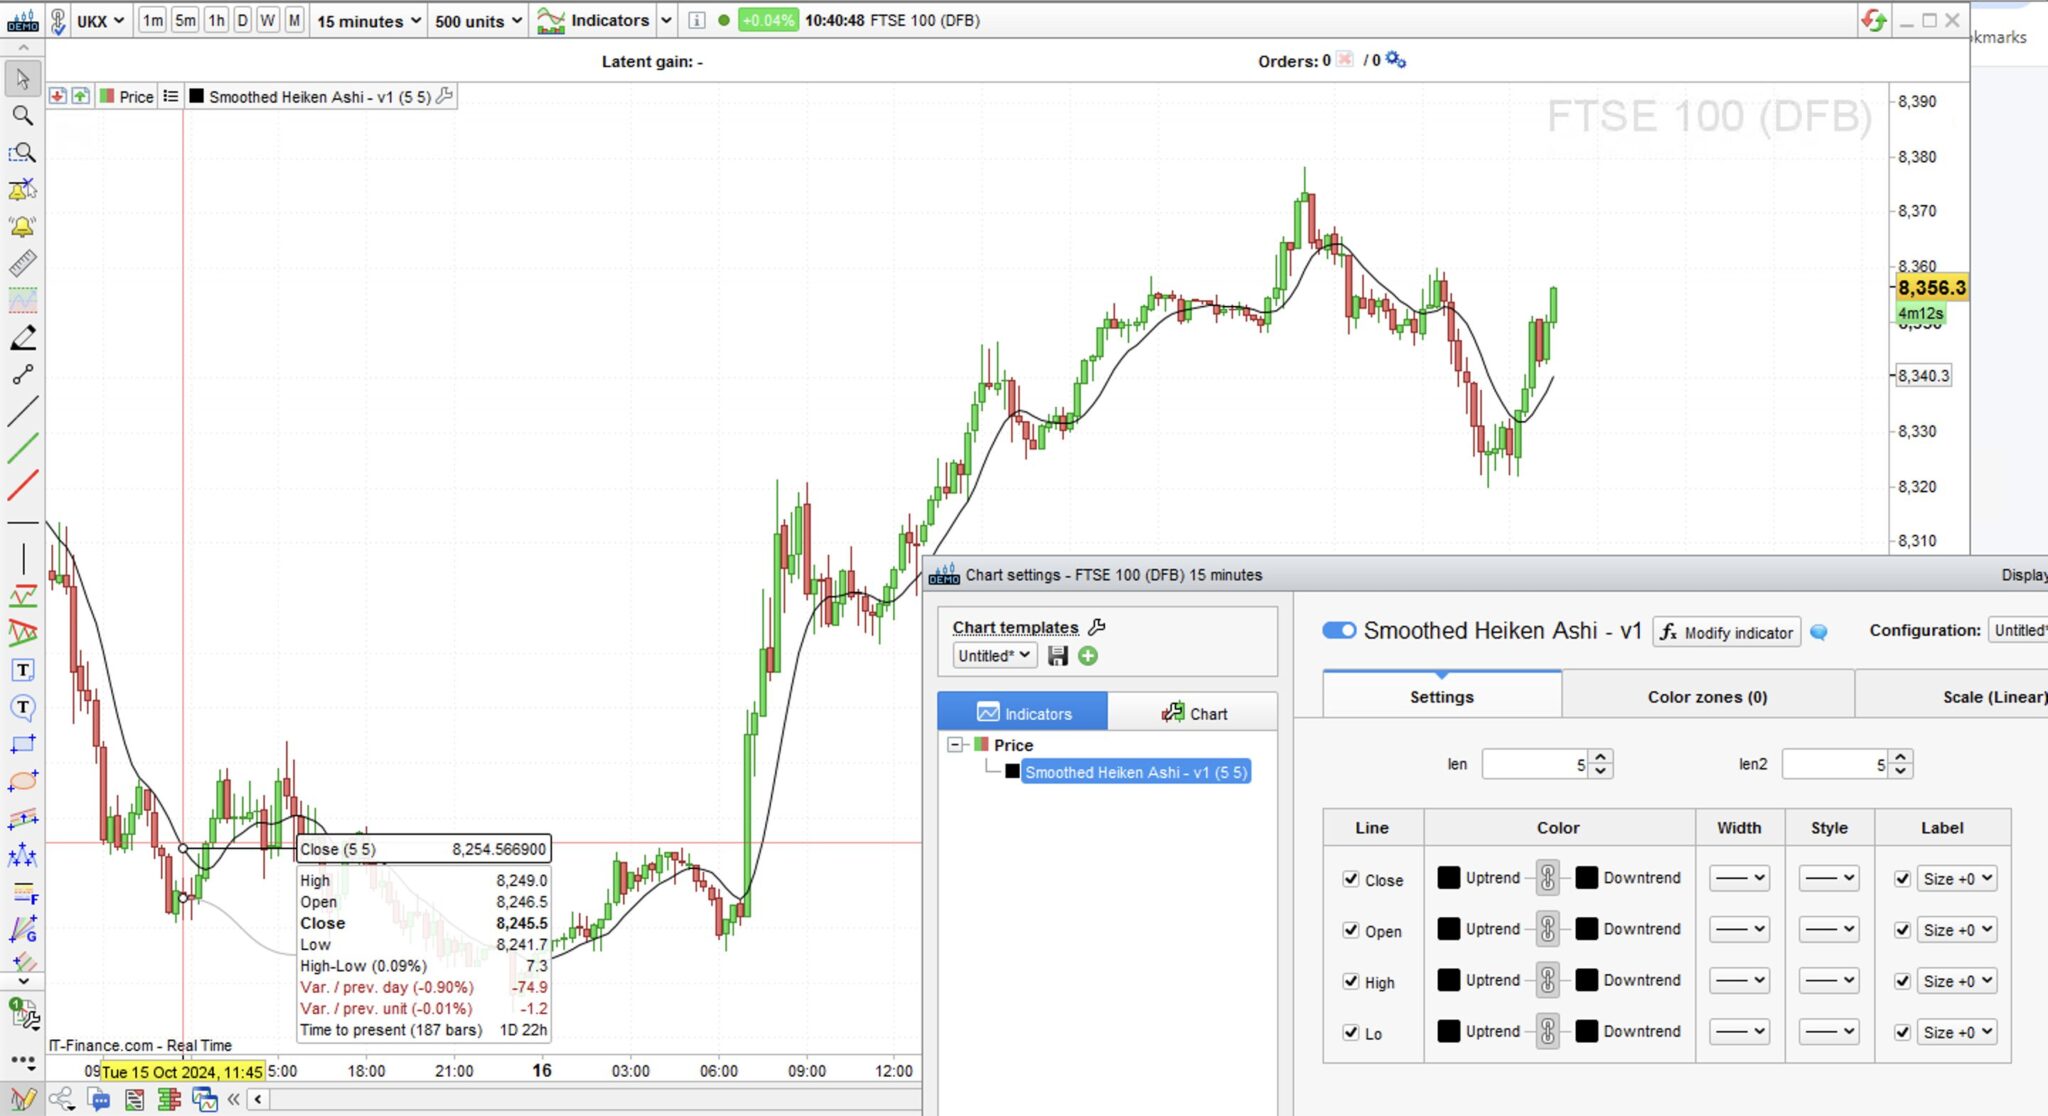Click the Modify indicator button

[1727, 633]
